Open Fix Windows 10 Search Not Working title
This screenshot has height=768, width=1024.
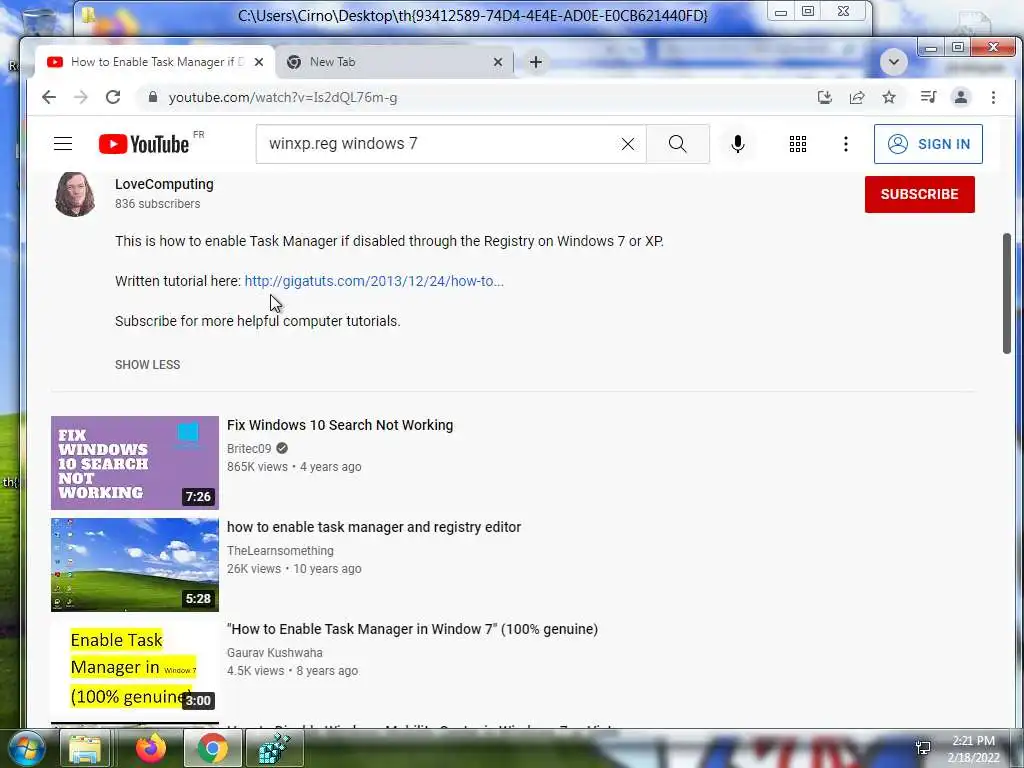point(340,425)
